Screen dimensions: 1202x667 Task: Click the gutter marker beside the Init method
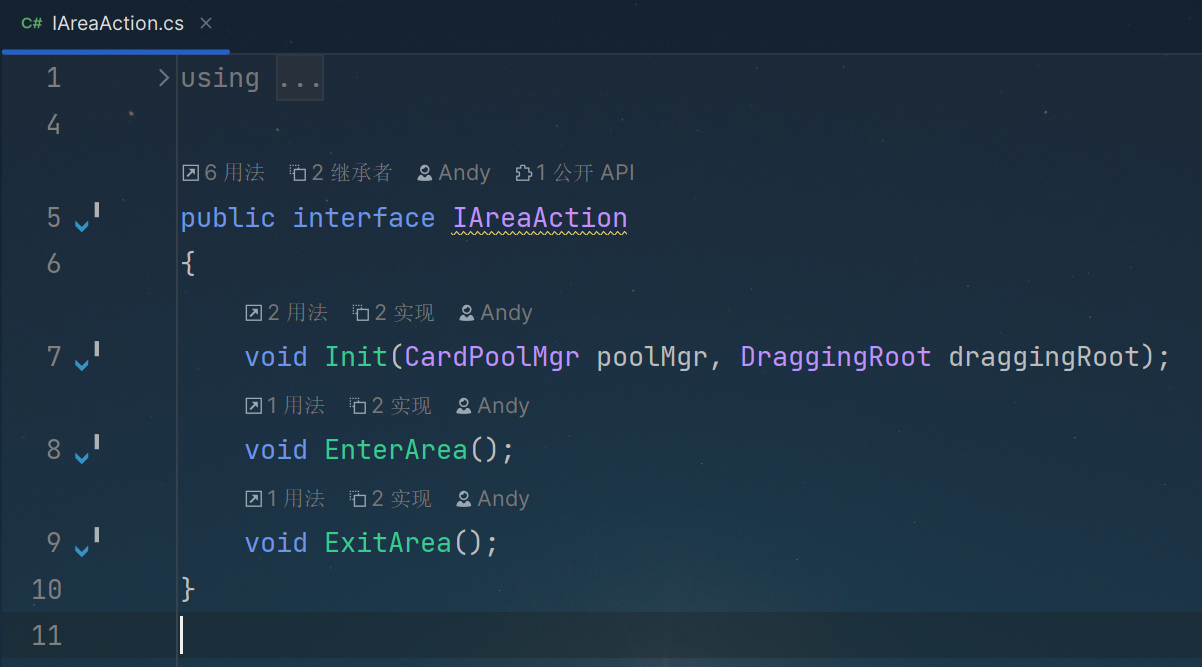tap(86, 357)
